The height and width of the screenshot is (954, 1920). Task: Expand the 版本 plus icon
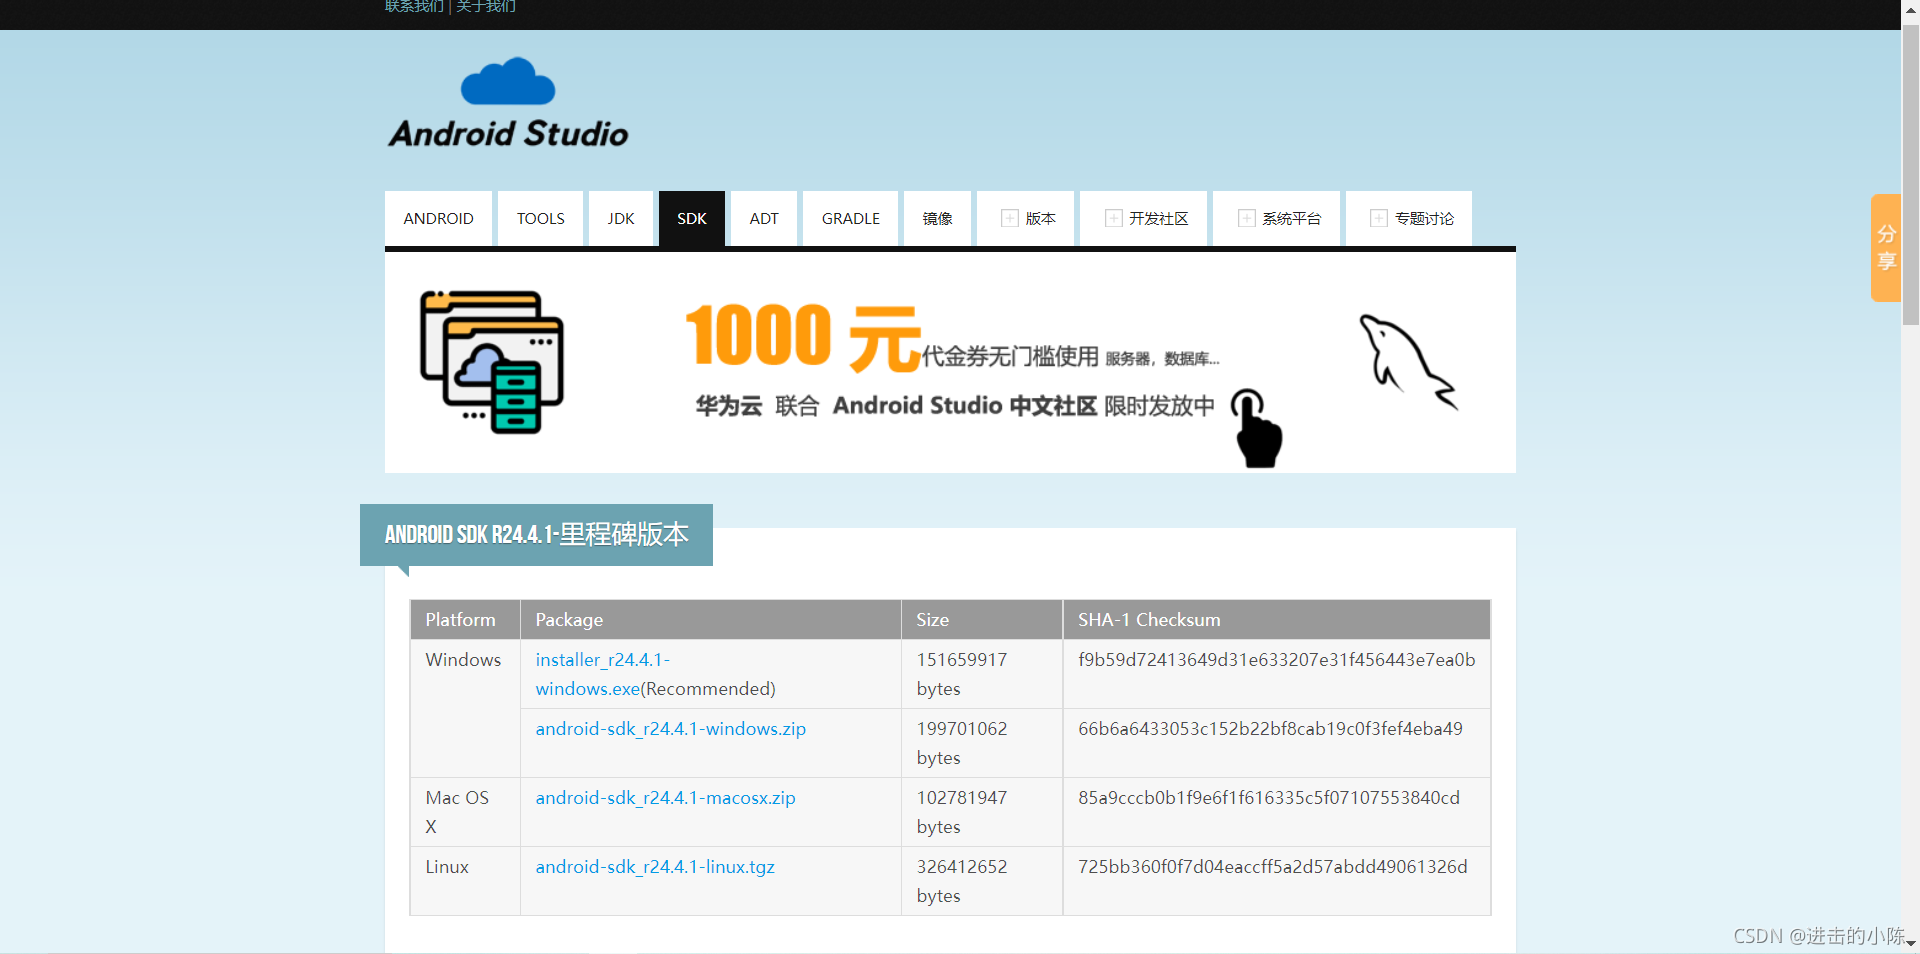tap(1010, 218)
